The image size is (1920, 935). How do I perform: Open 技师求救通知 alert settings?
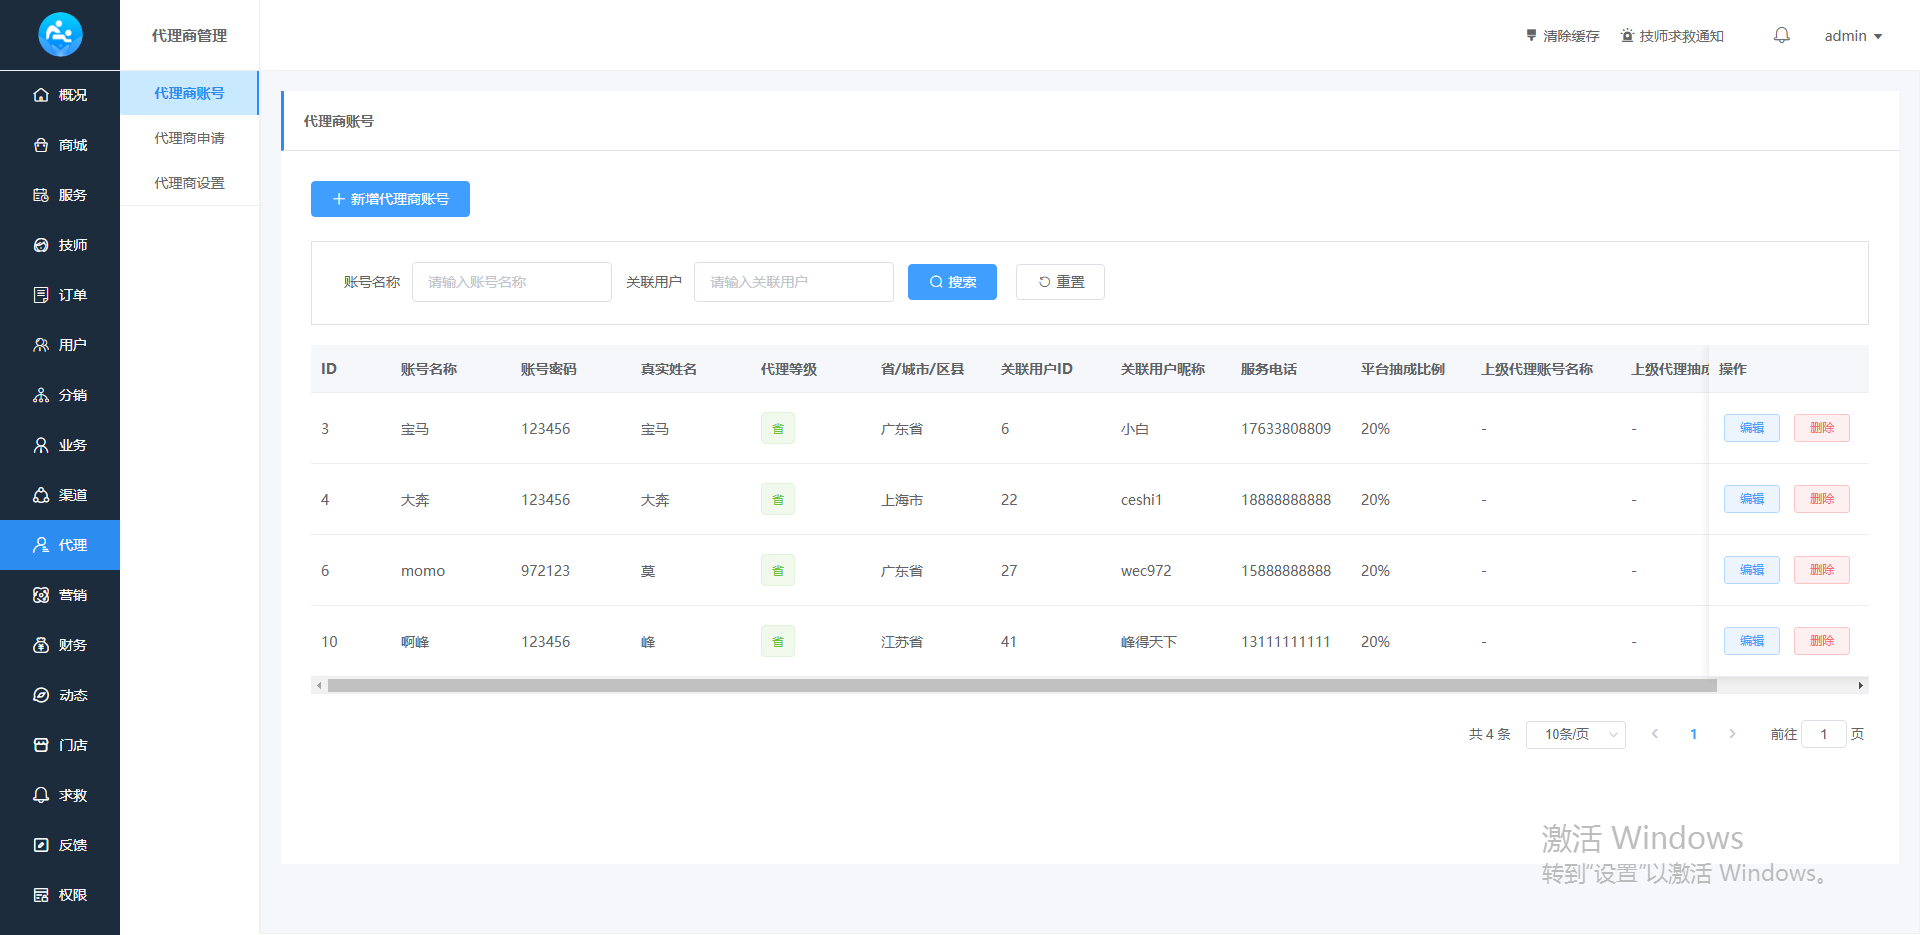[x=1672, y=36]
